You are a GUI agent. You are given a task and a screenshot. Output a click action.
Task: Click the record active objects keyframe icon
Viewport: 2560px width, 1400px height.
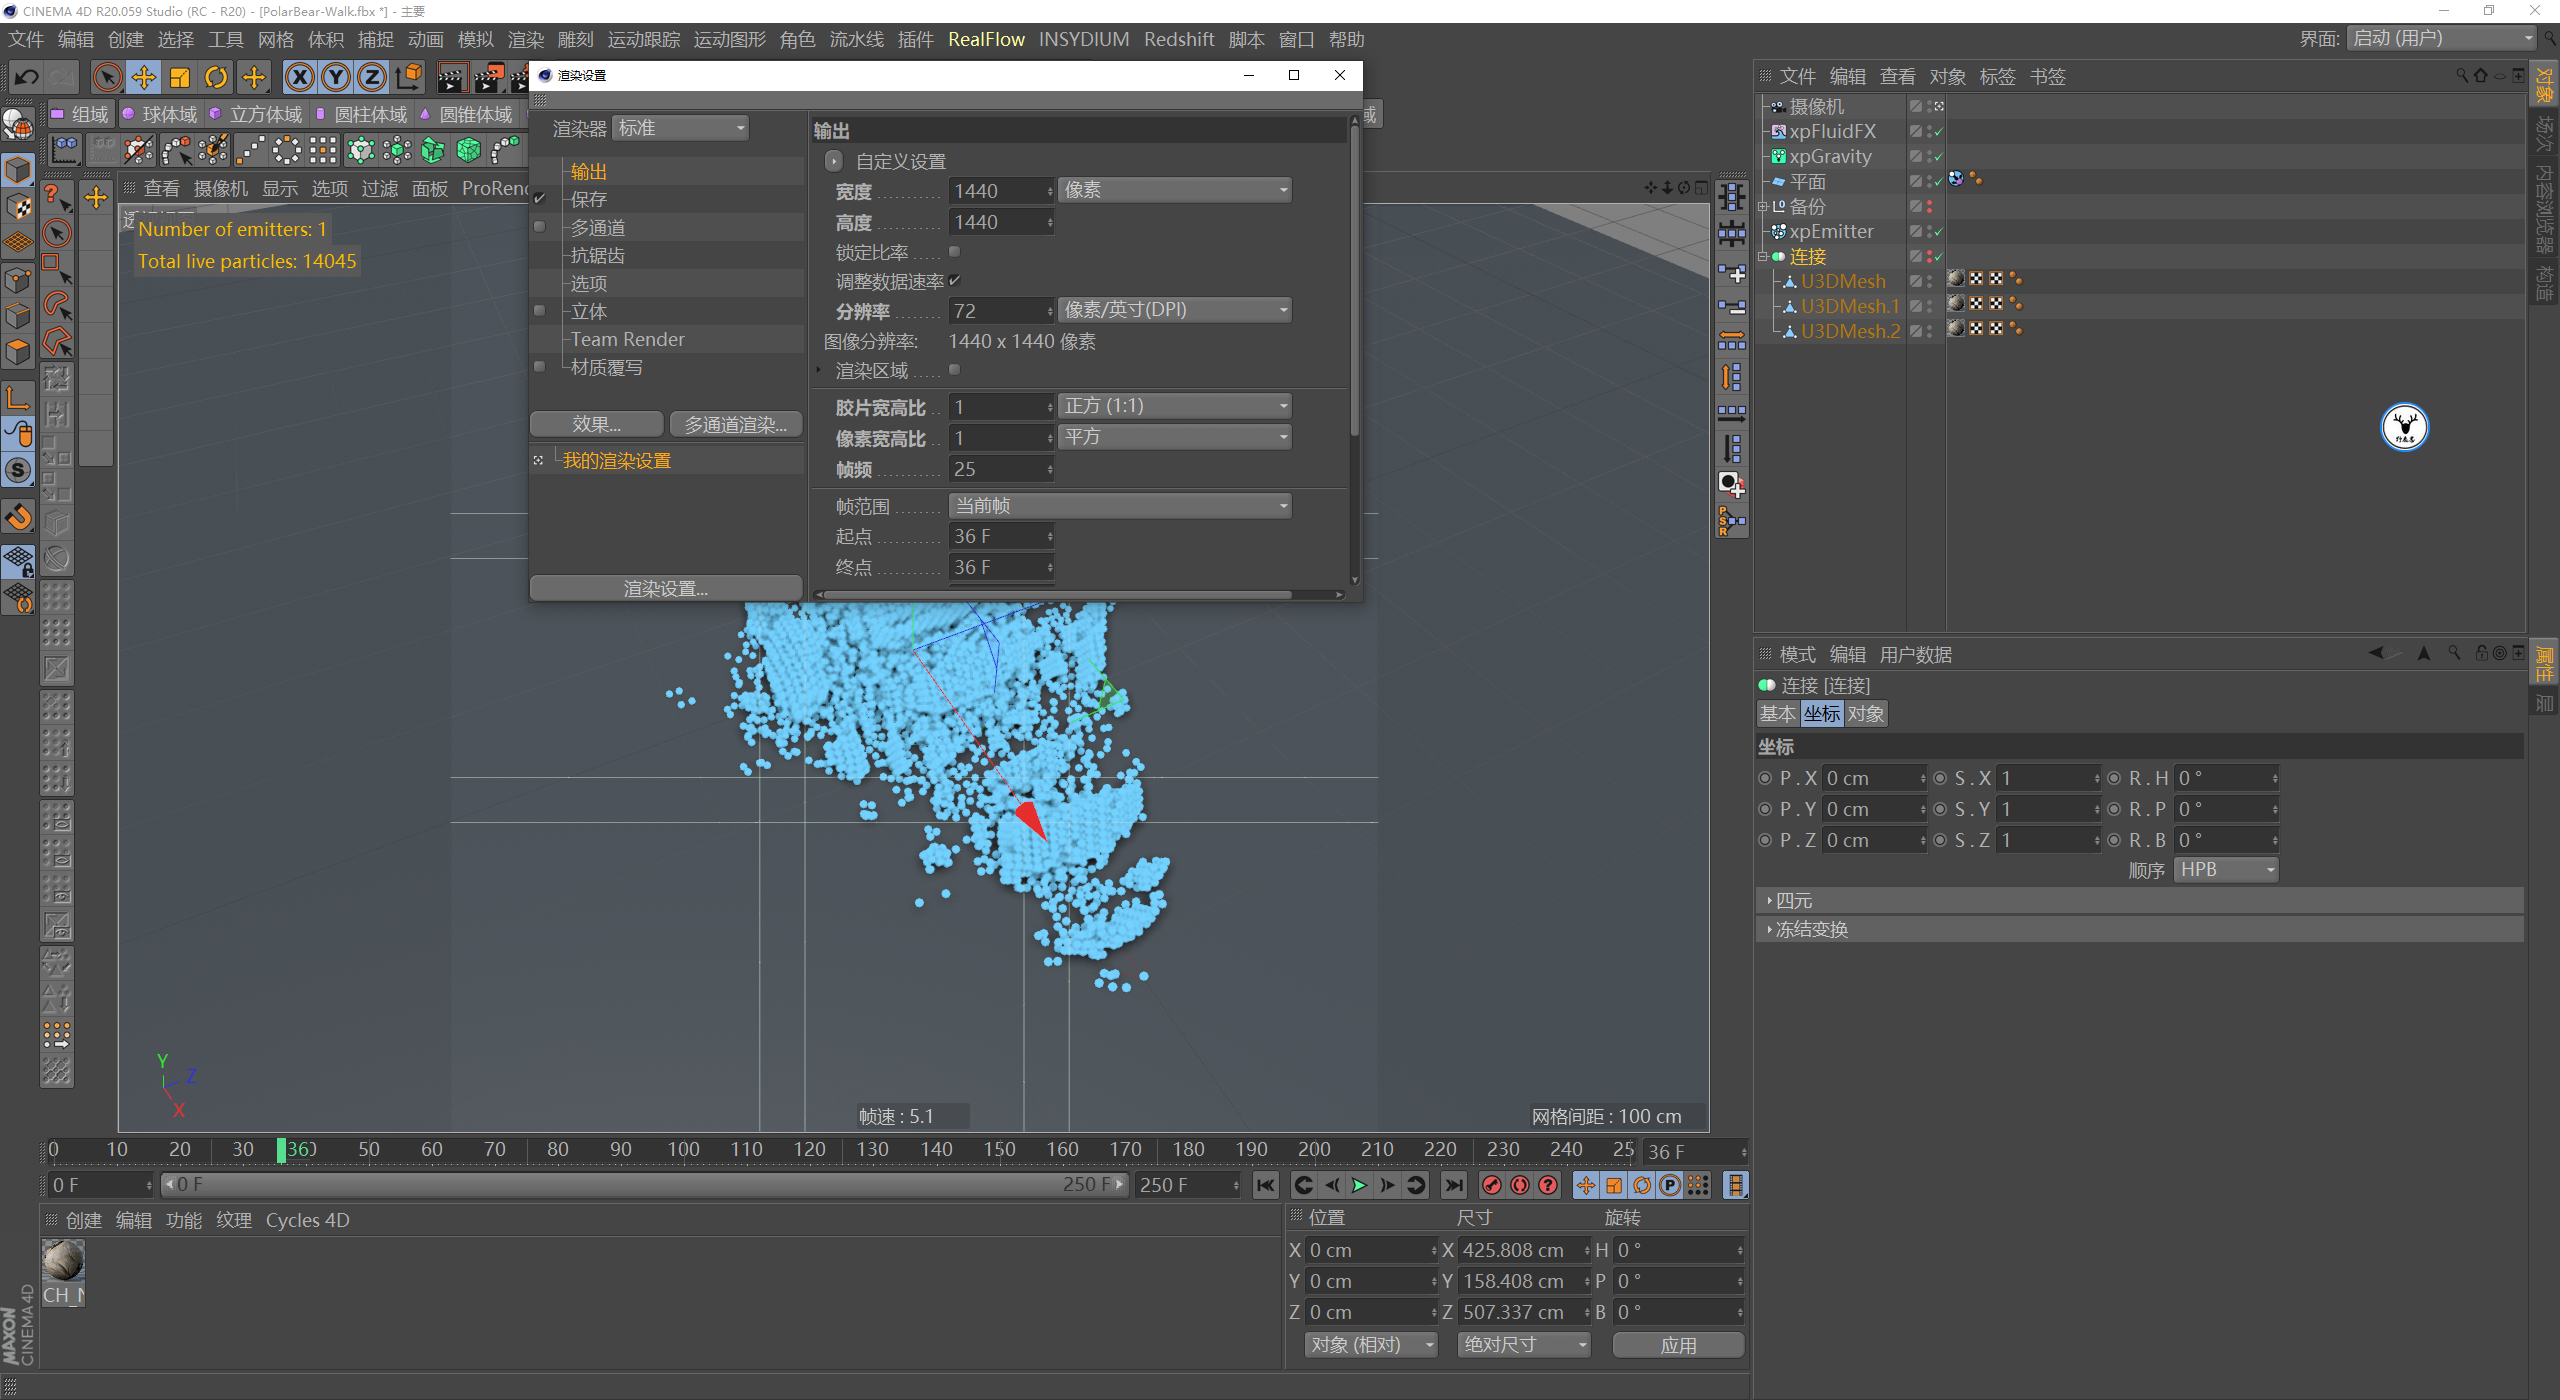tap(1492, 1185)
